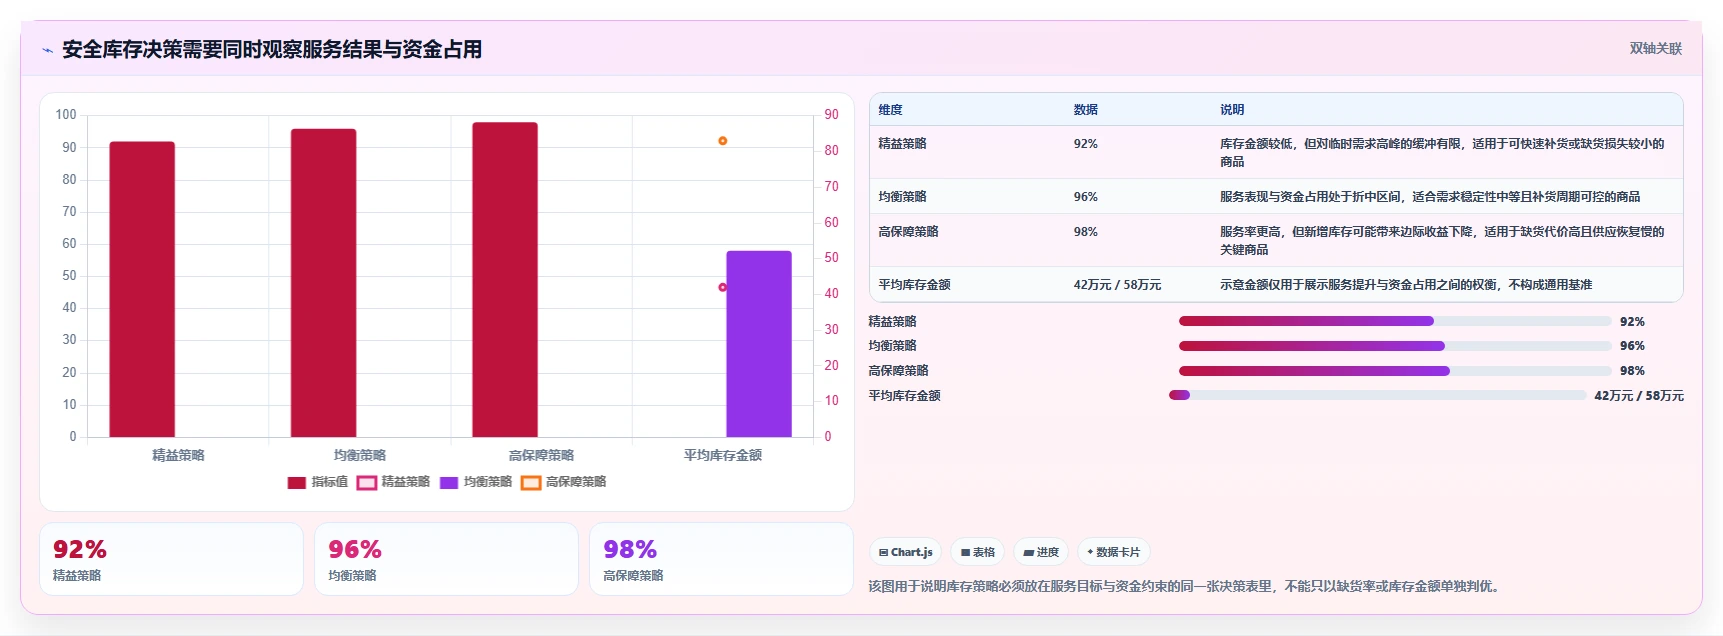Select the 数据卡片 tag chip
1723x636 pixels.
[1113, 552]
